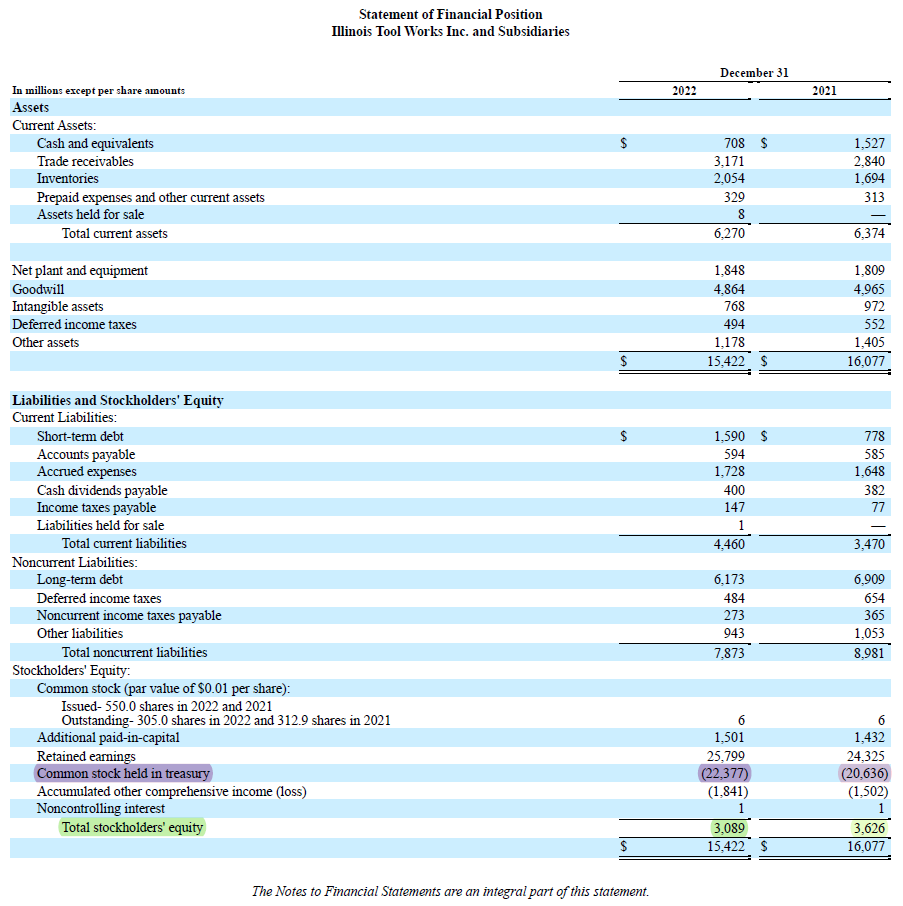The height and width of the screenshot is (906, 903).
Task: Select the 2021 inventories value 1,694
Action: pos(869,179)
